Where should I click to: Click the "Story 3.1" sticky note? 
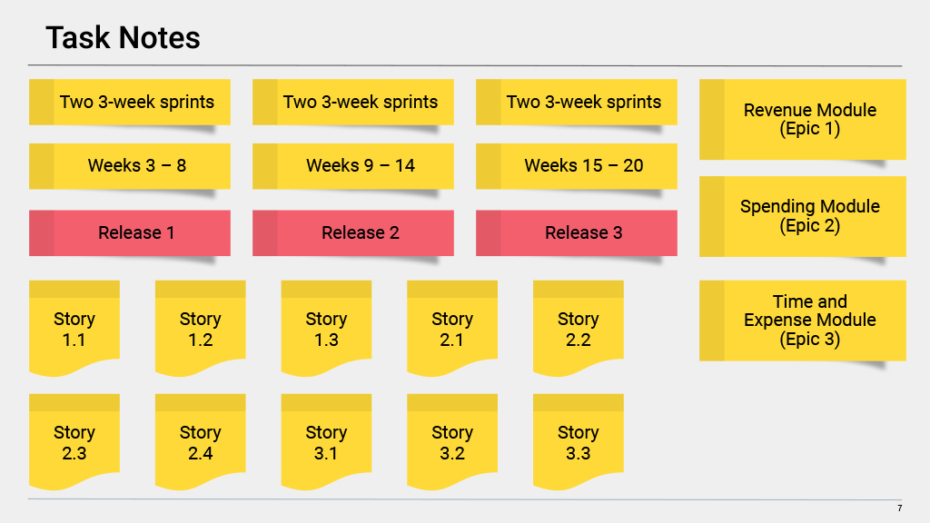pos(326,443)
